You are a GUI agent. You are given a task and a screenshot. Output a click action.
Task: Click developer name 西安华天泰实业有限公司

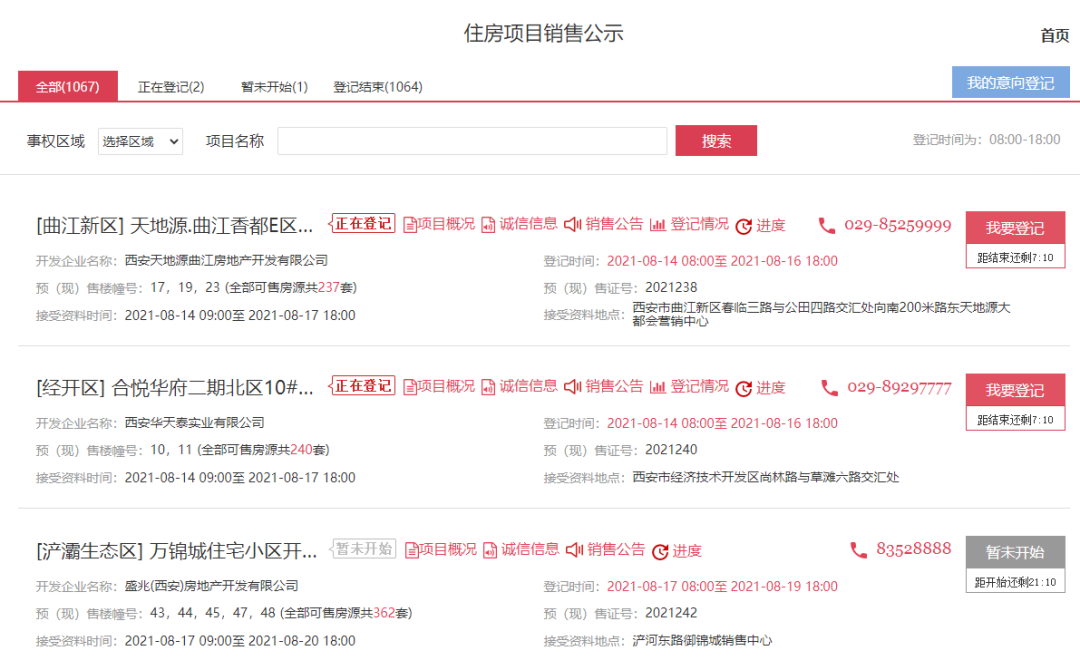pyautogui.click(x=194, y=423)
